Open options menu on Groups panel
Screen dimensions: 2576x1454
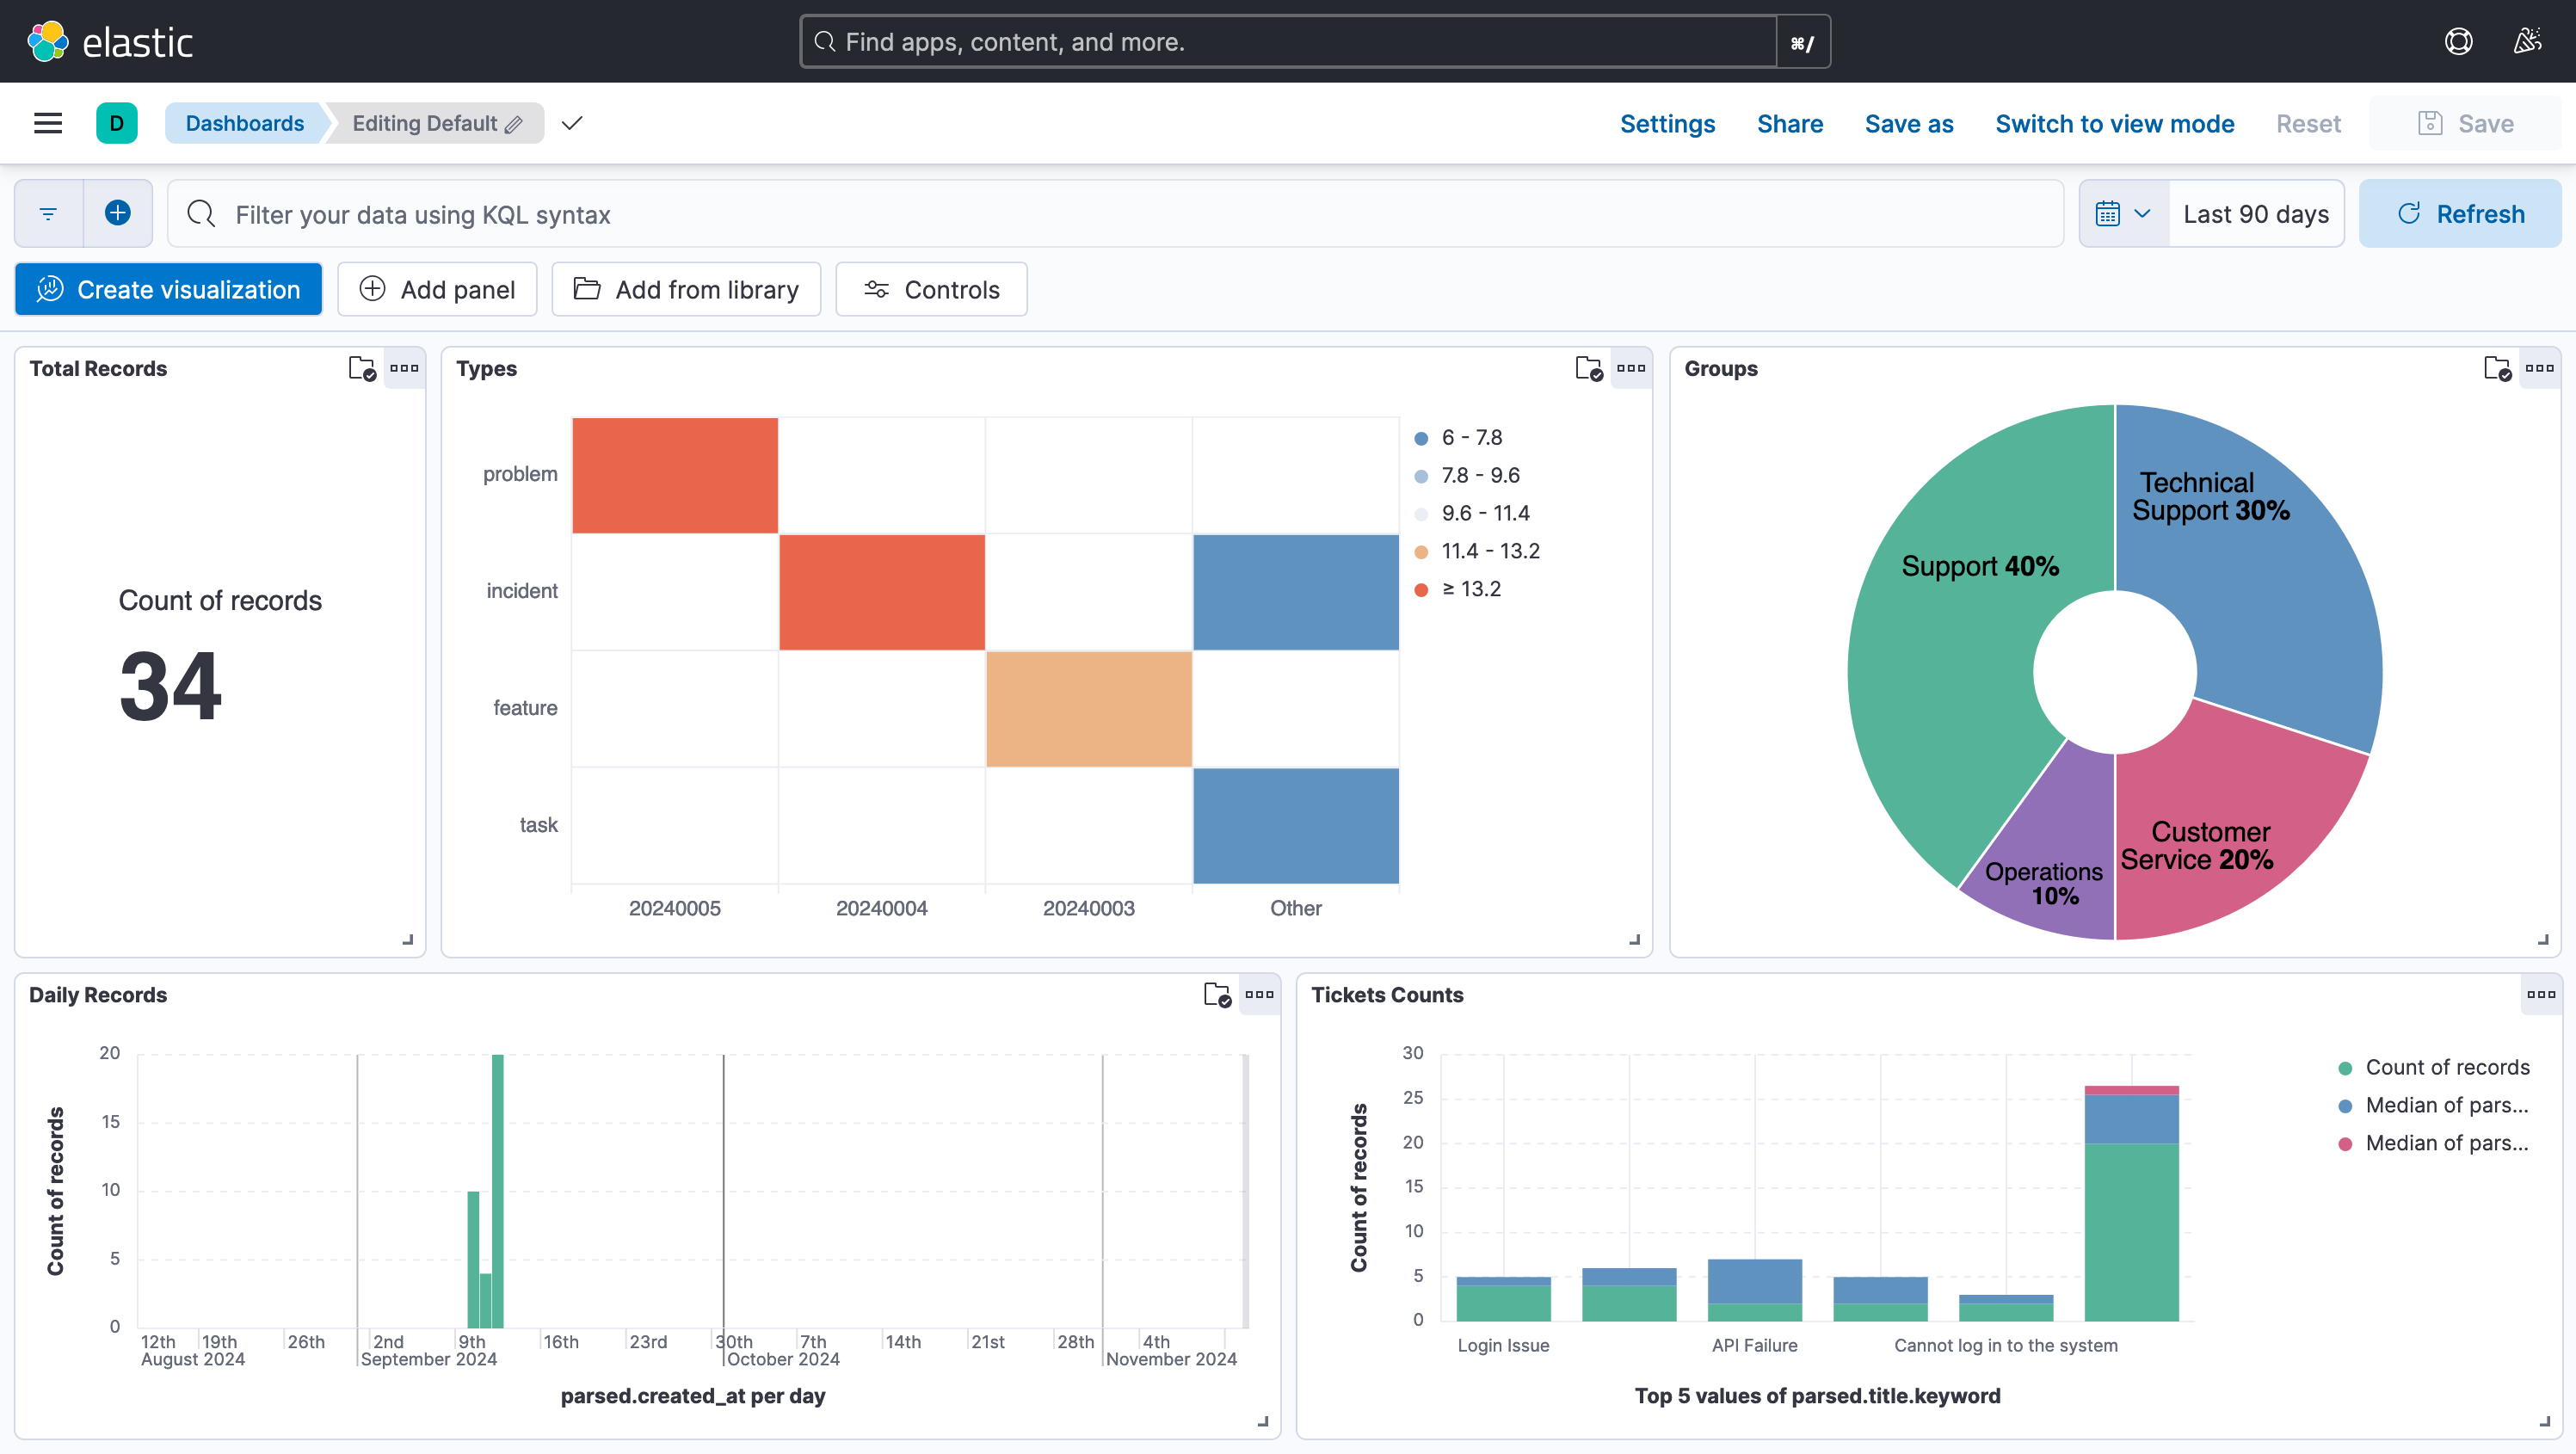coord(2539,368)
